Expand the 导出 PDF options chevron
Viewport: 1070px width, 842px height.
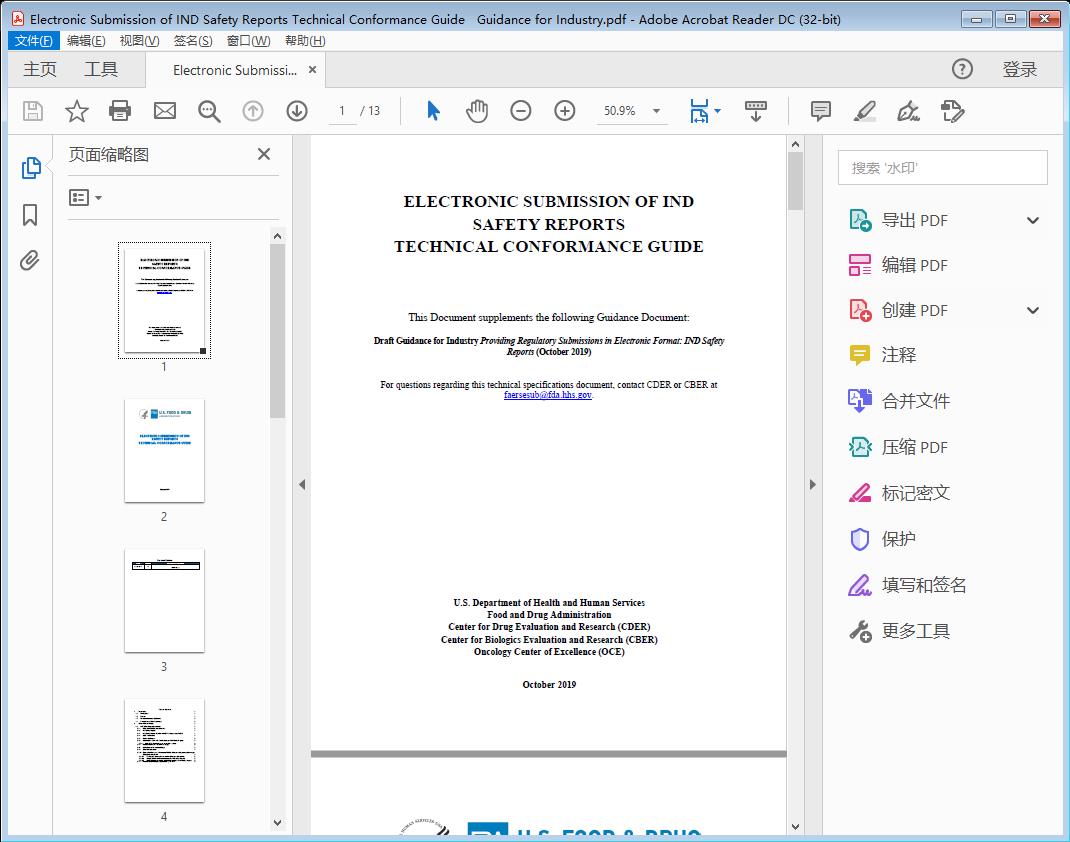pyautogui.click(x=1032, y=219)
